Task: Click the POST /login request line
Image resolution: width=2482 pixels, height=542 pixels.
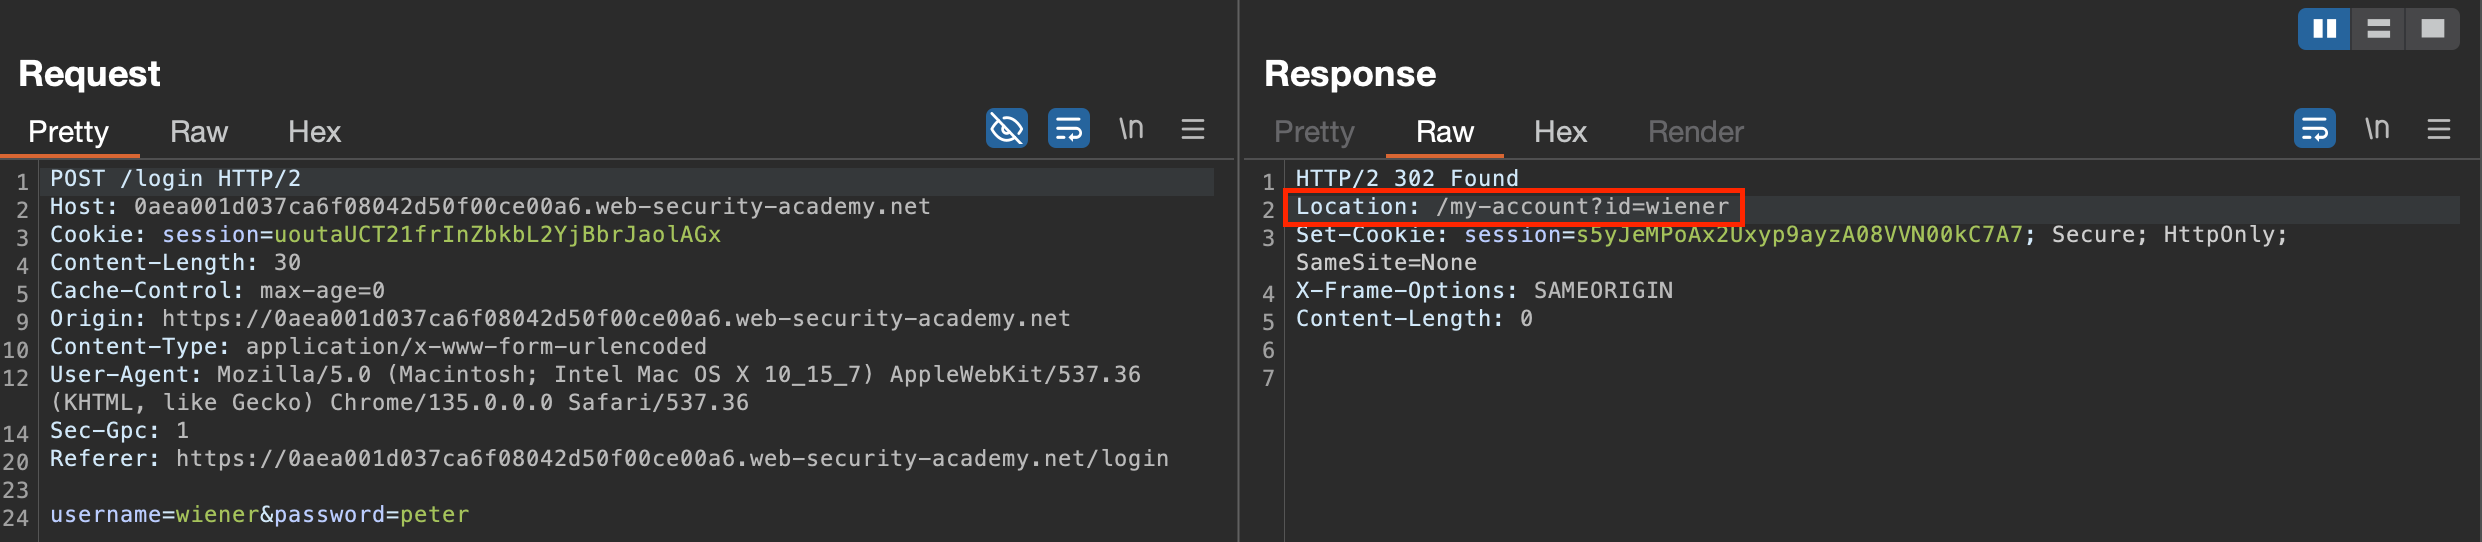Action: coord(175,179)
